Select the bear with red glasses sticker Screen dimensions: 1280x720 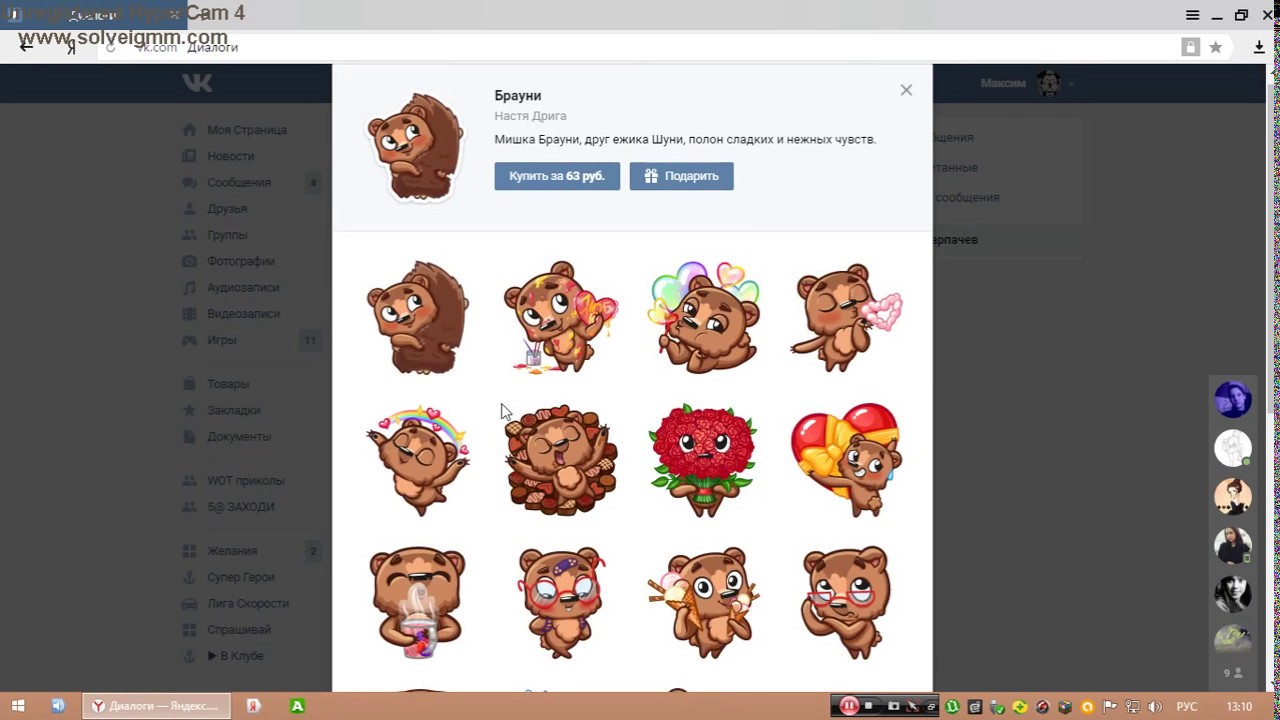(x=846, y=602)
